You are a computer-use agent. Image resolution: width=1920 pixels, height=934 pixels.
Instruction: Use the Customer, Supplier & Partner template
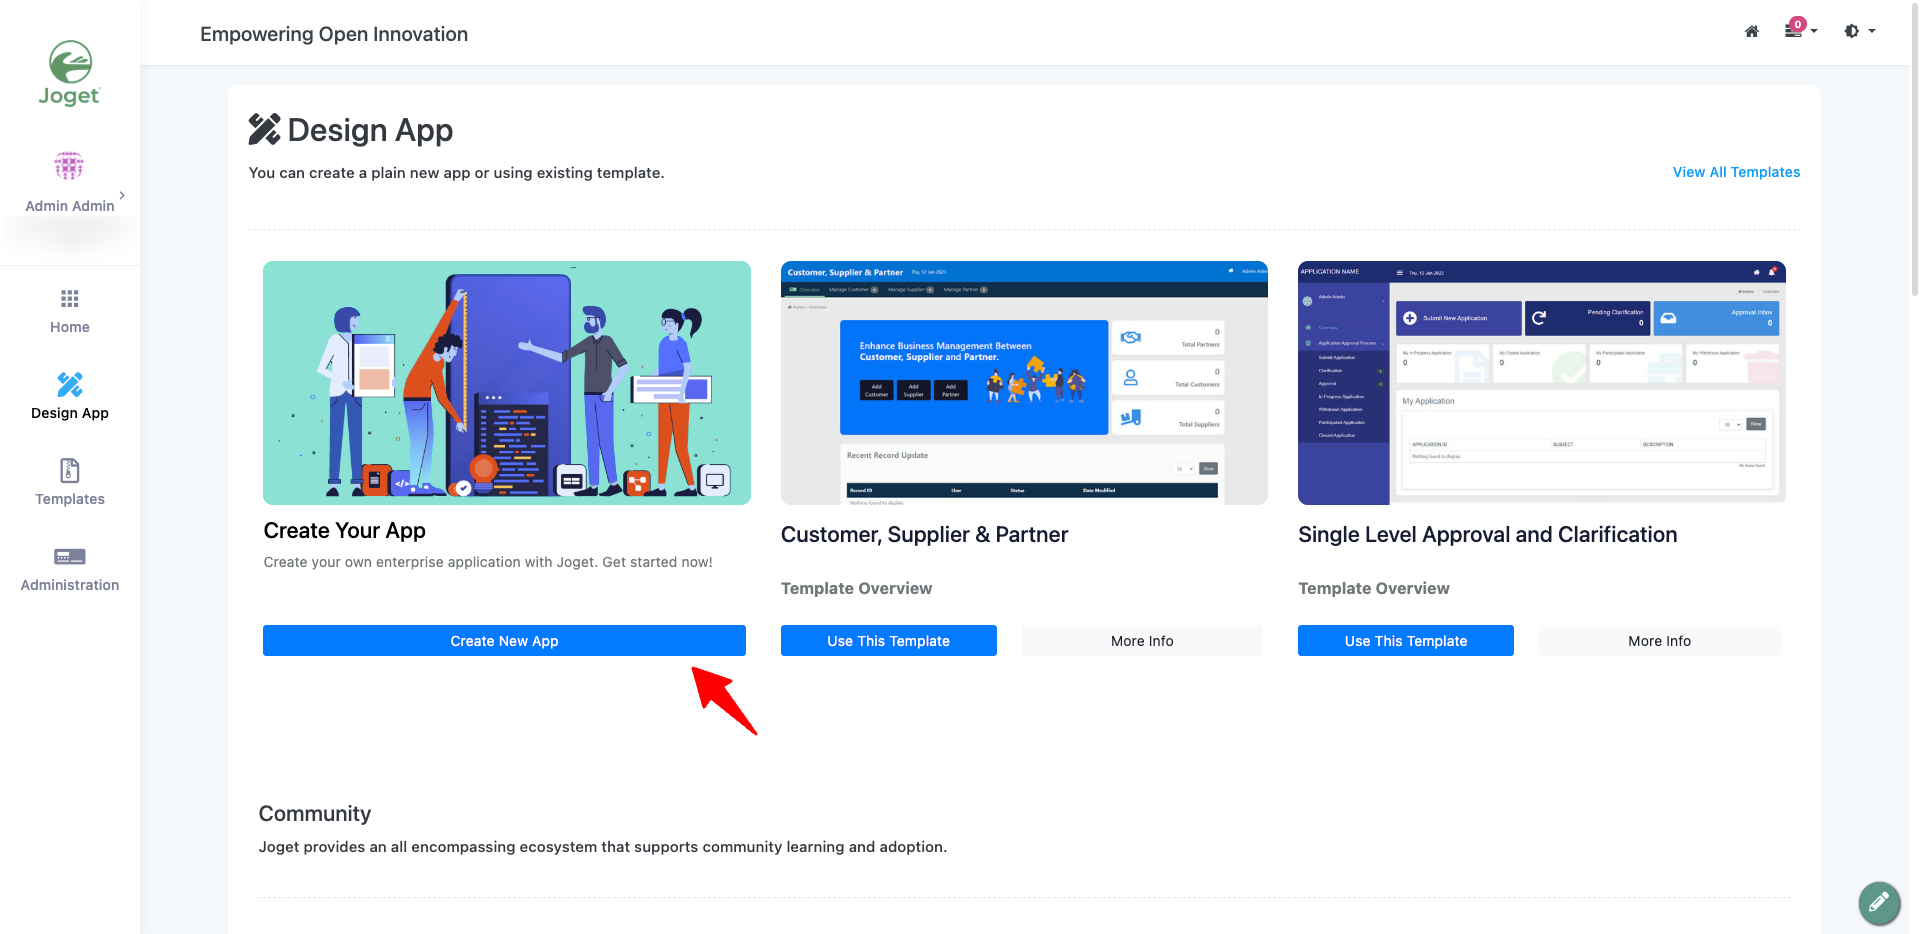[x=889, y=641]
